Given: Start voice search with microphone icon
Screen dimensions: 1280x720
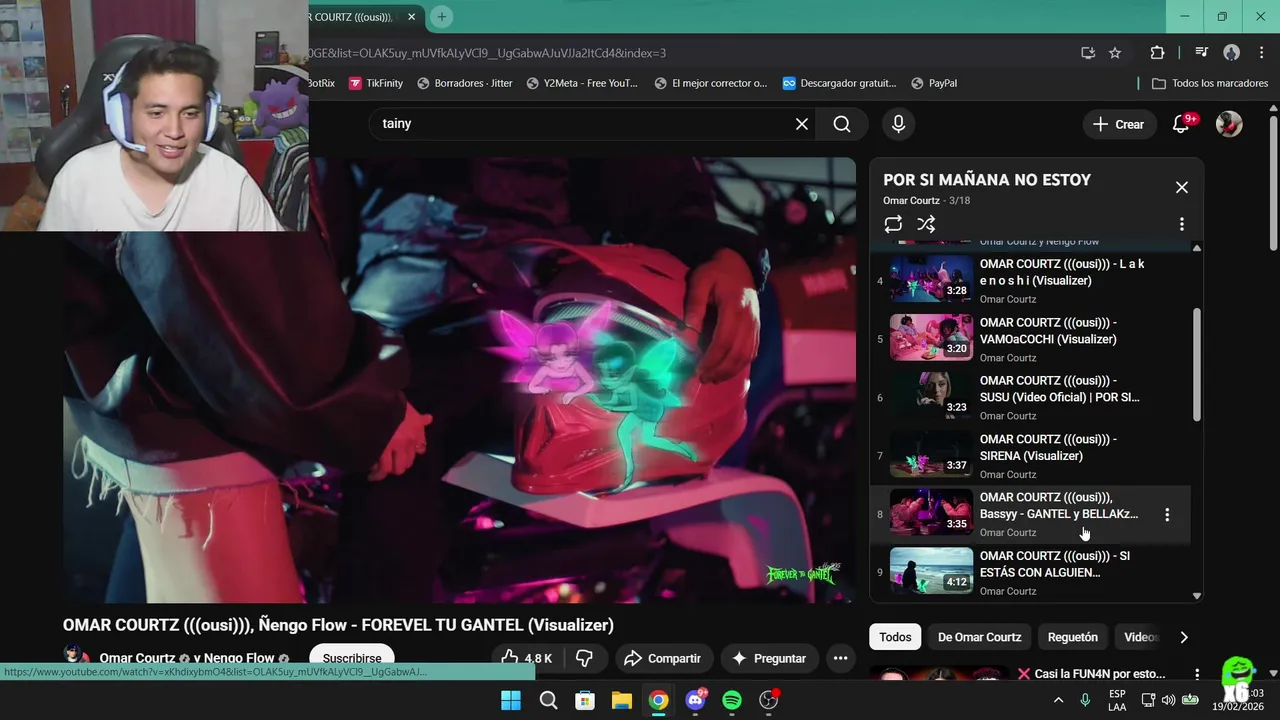Looking at the screenshot, I should [x=898, y=124].
